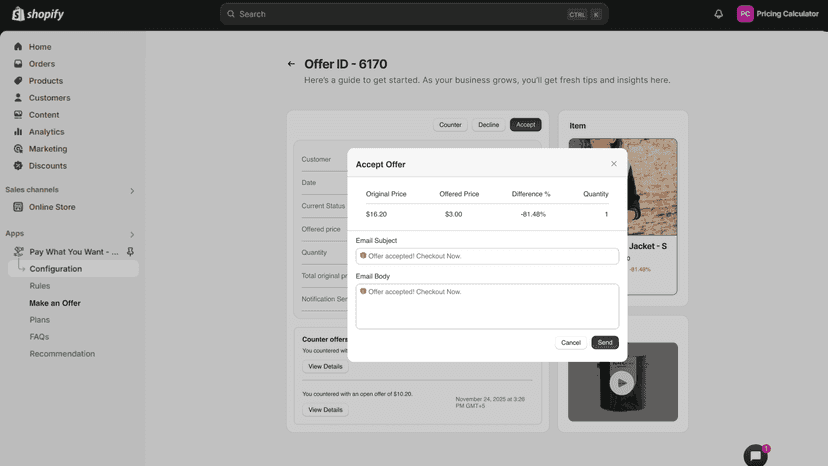Click the Home icon in the sidebar
The image size is (828, 466).
coord(18,46)
